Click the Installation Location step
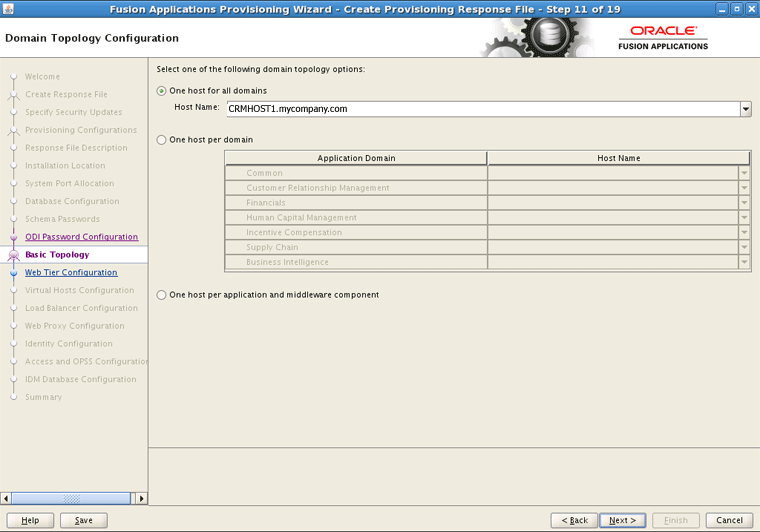The height and width of the screenshot is (532, 760). coord(65,166)
